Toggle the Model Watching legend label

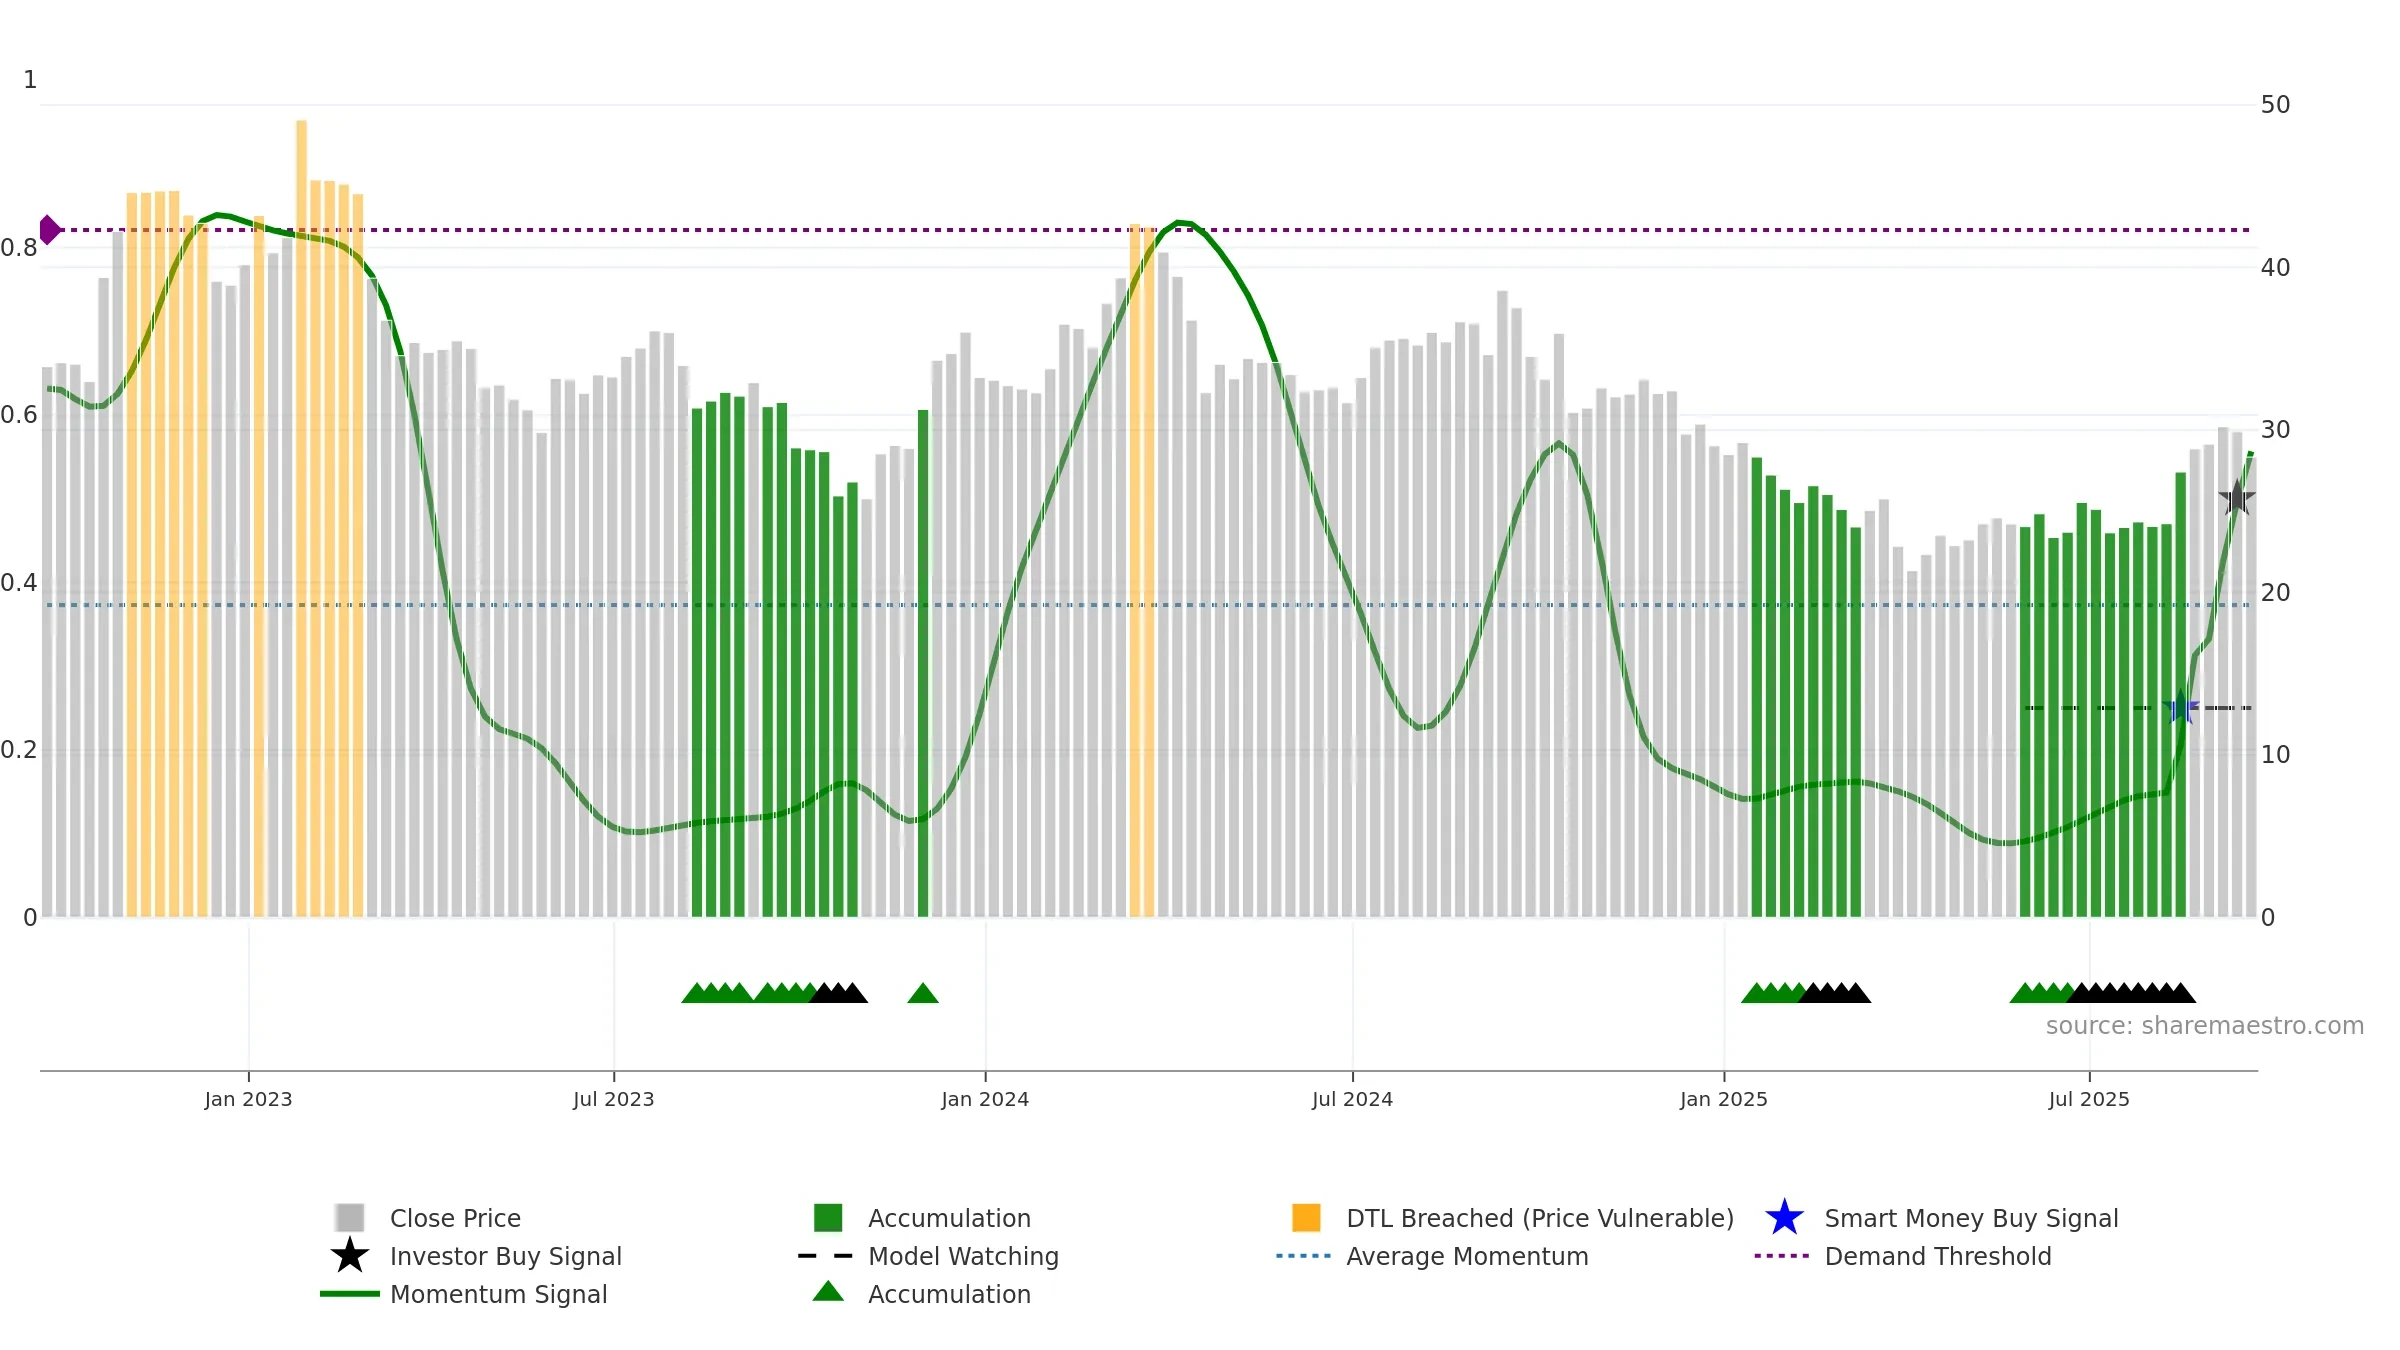[963, 1256]
